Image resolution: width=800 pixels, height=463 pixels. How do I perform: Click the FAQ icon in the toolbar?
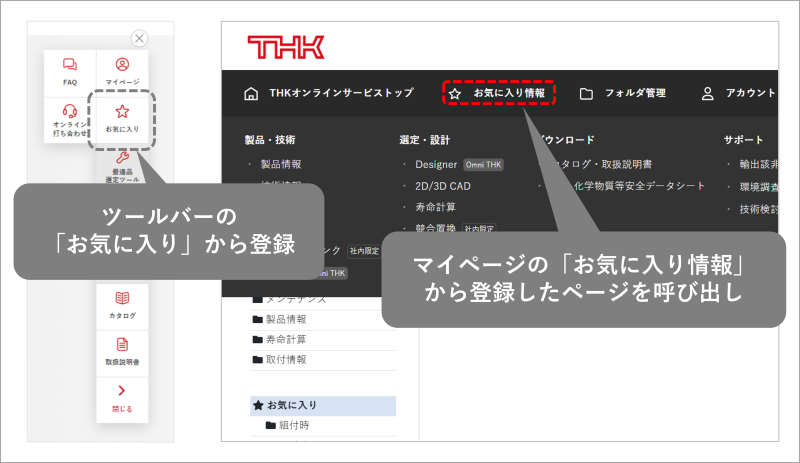[70, 71]
